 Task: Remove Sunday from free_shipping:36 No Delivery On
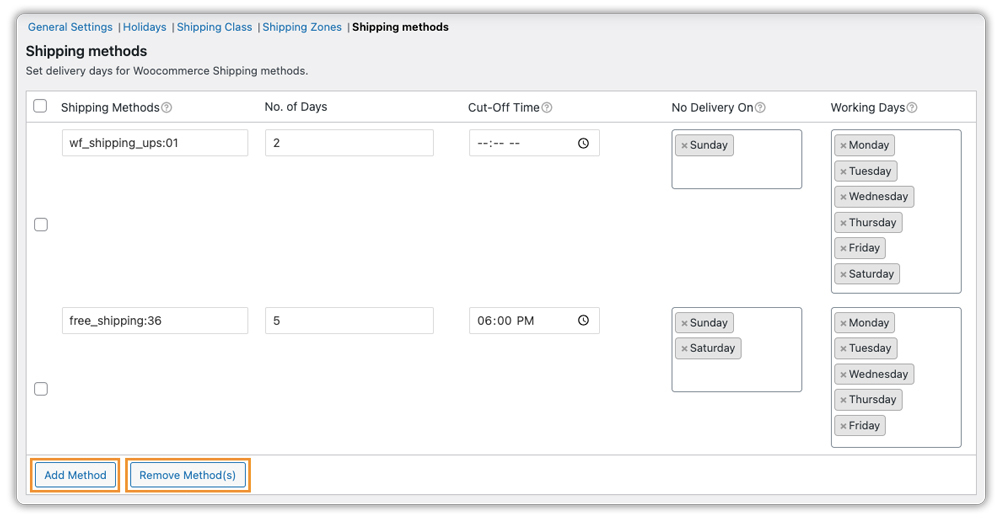(684, 323)
